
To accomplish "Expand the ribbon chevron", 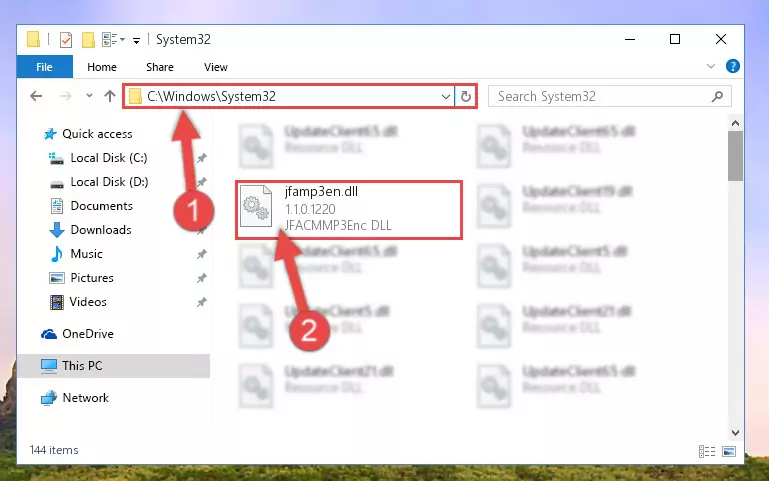I will click(711, 66).
